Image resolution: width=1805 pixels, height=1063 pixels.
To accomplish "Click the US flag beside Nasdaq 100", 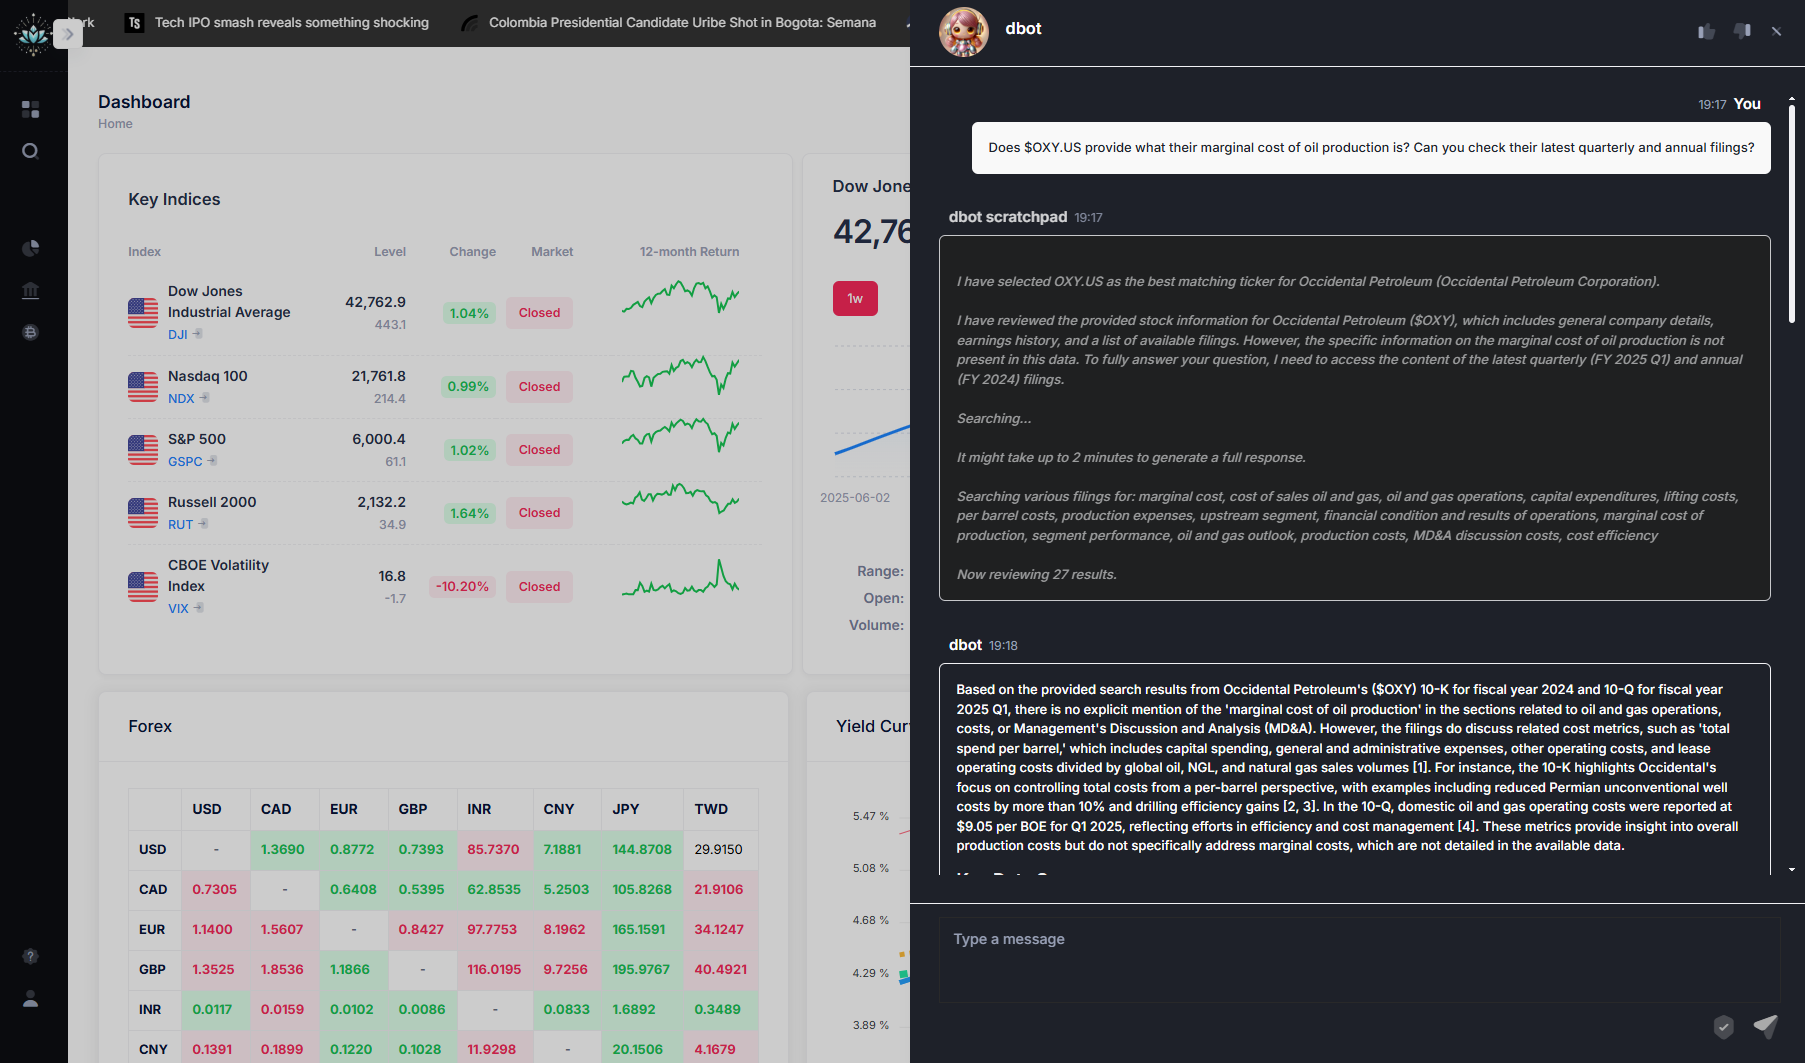I will click(x=143, y=387).
